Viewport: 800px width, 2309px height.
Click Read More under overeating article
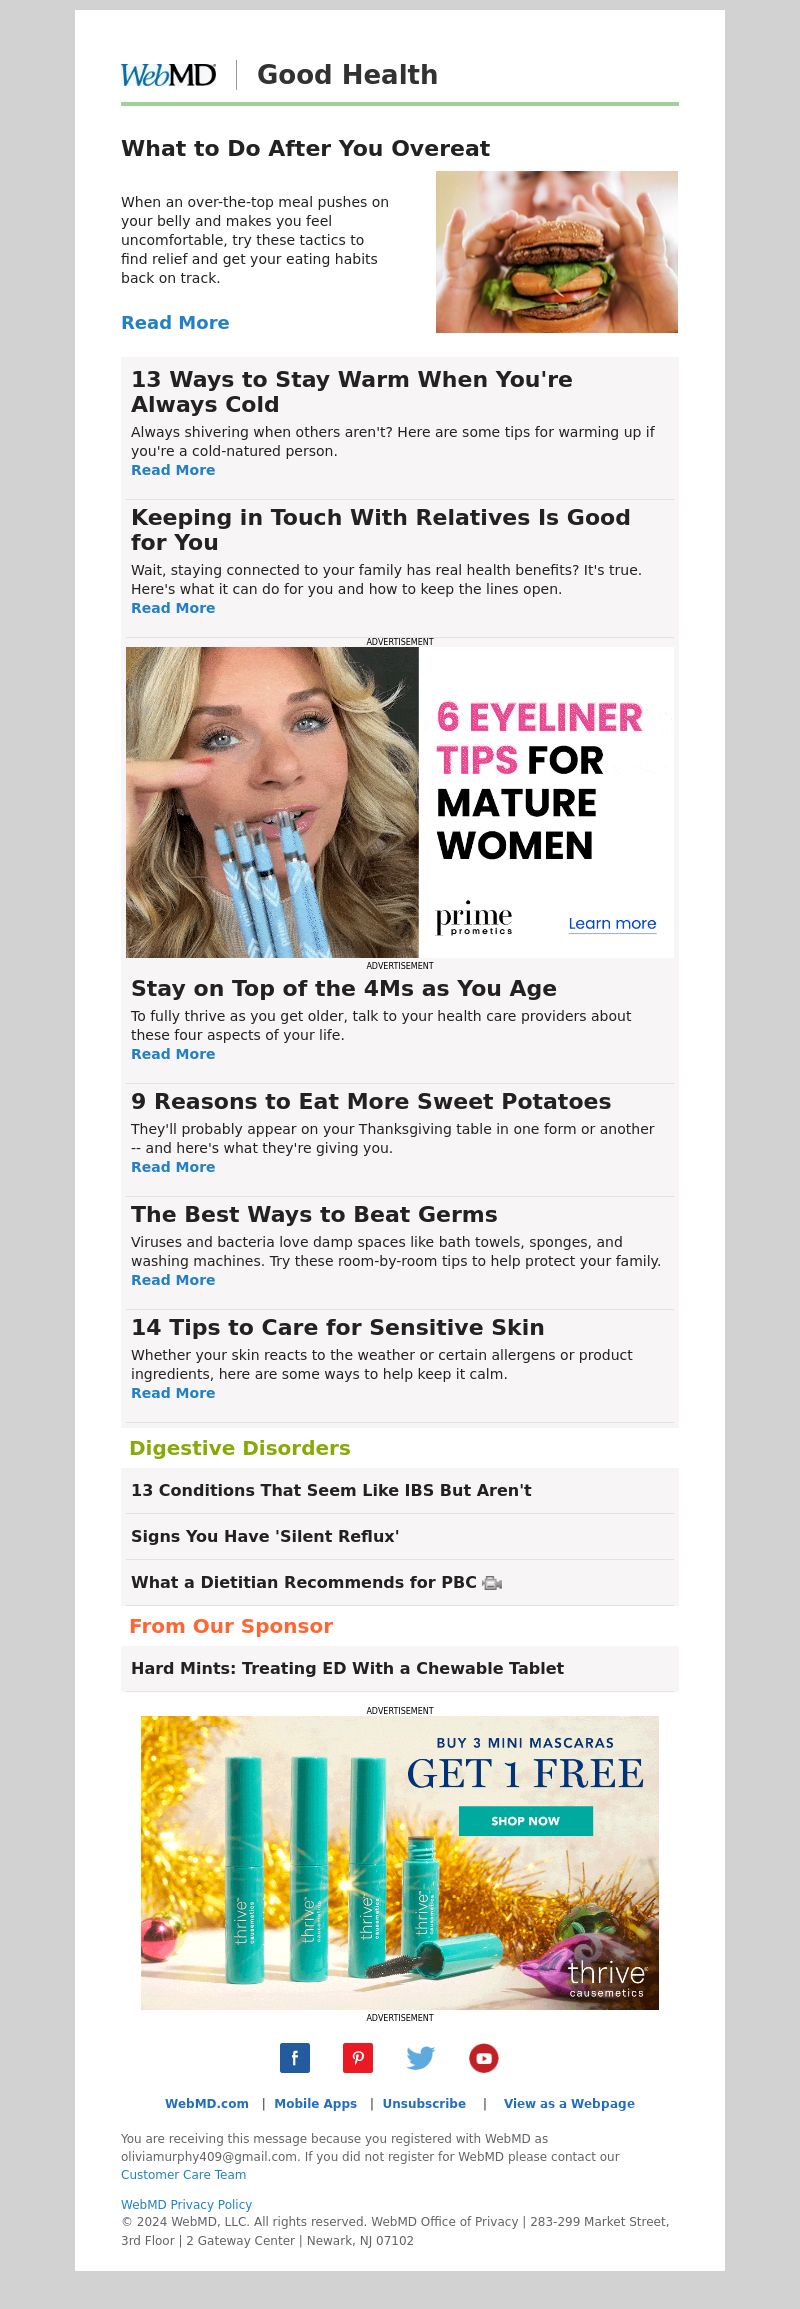point(175,323)
